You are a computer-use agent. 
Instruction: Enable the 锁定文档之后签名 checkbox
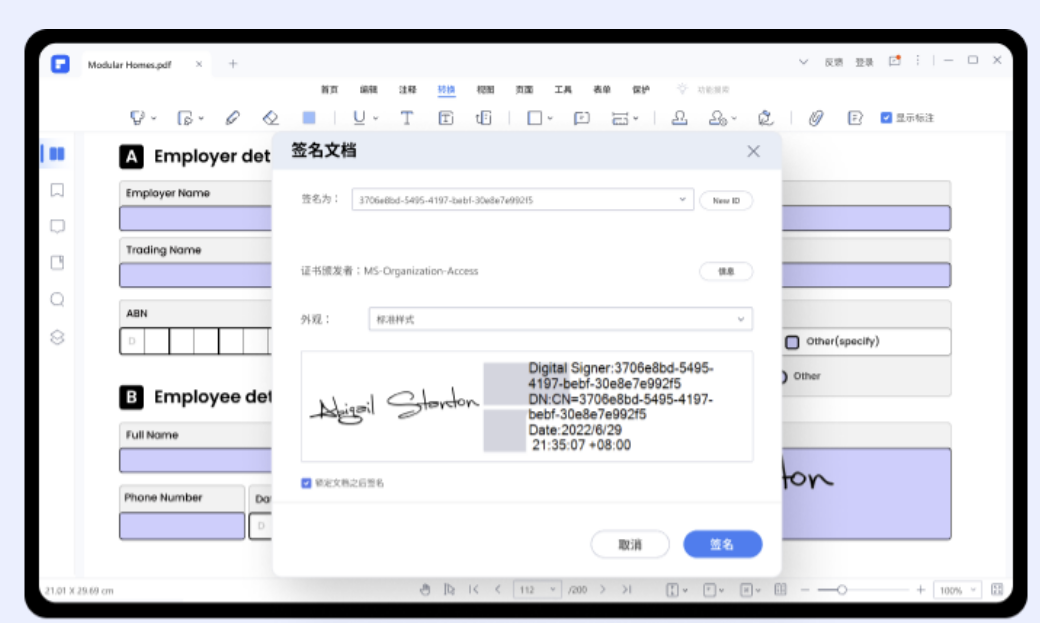click(x=307, y=484)
